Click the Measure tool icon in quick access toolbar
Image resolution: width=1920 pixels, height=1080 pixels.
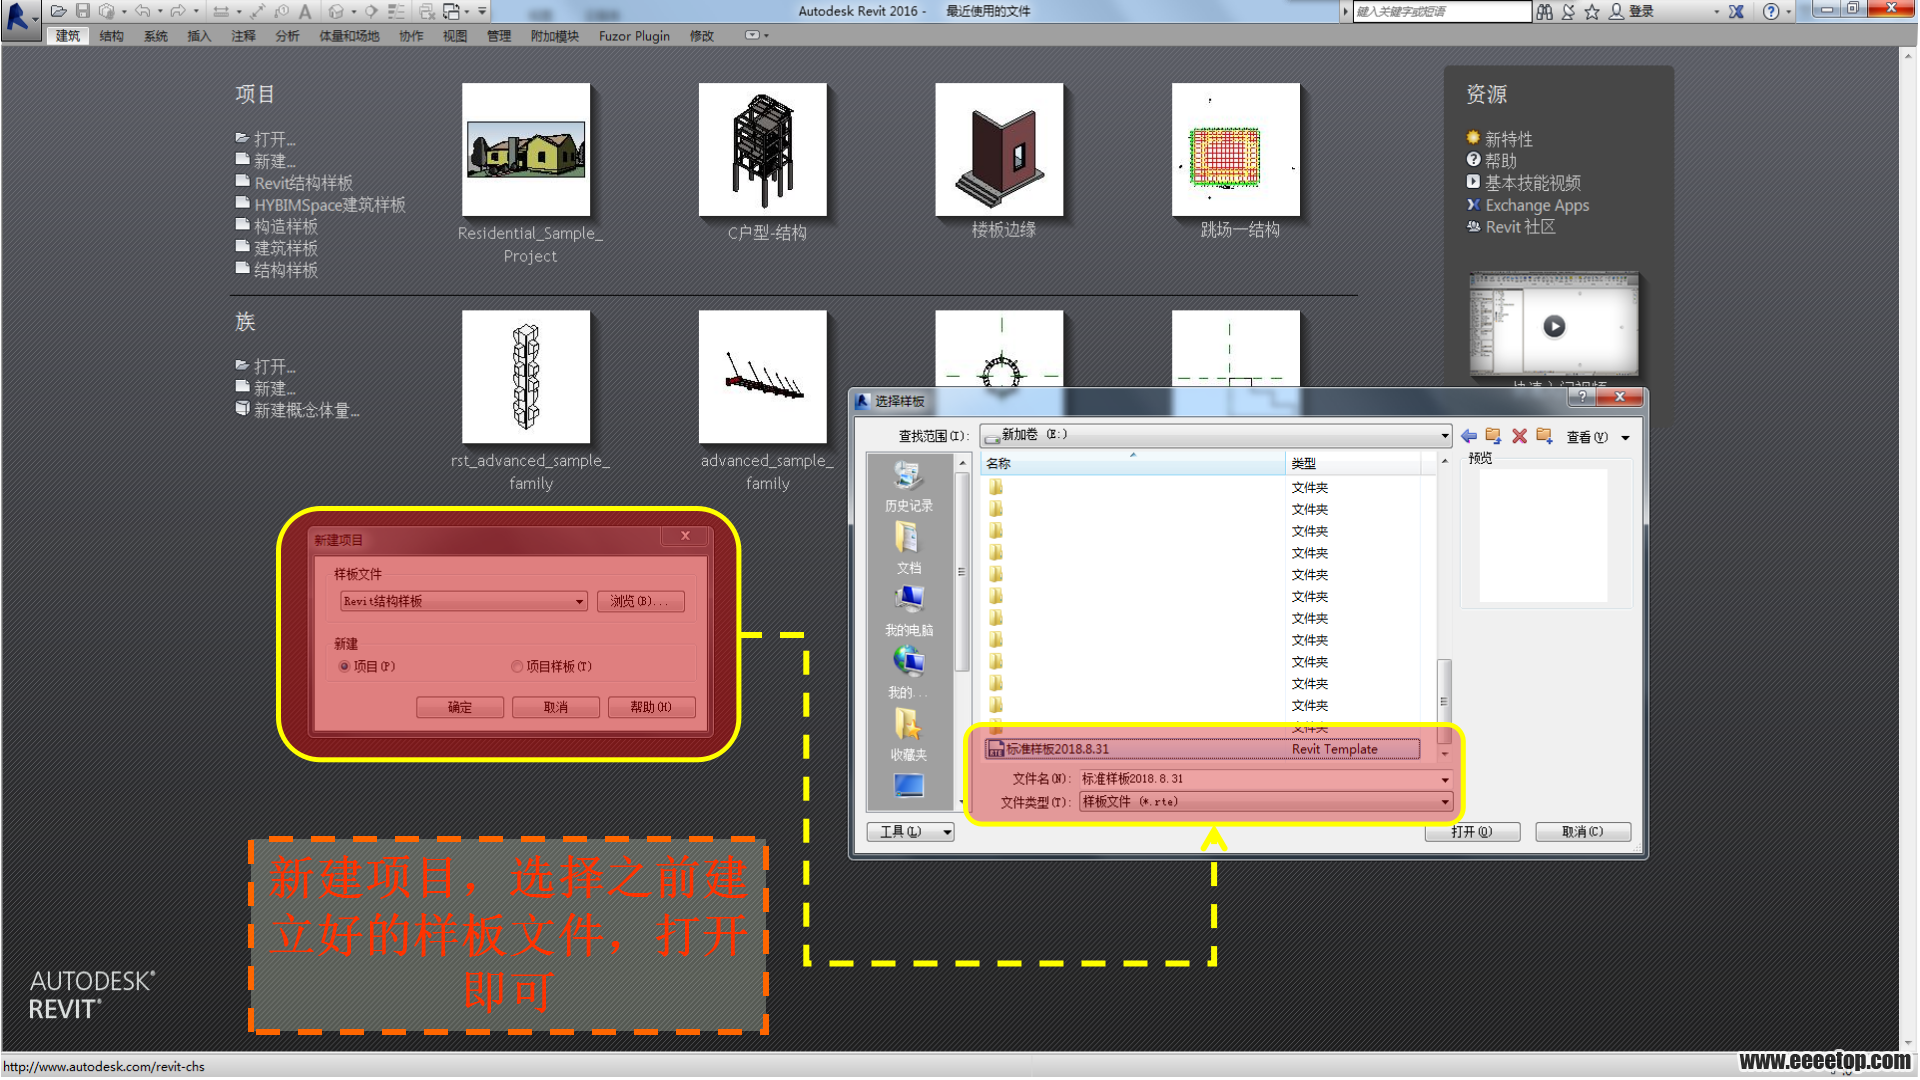click(221, 11)
